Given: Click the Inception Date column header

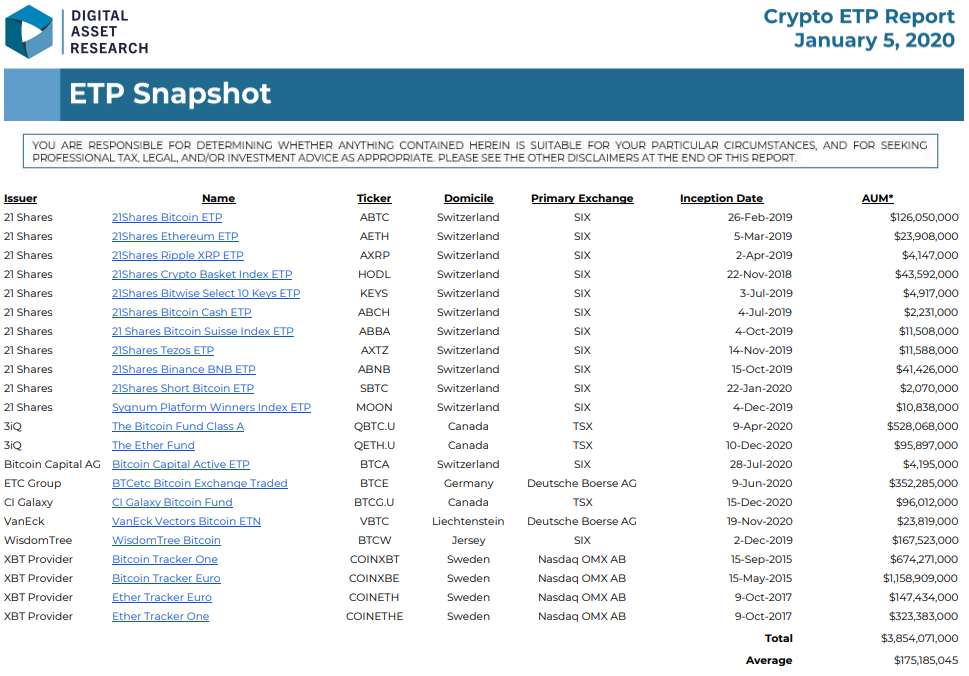Looking at the screenshot, I should click(x=721, y=198).
